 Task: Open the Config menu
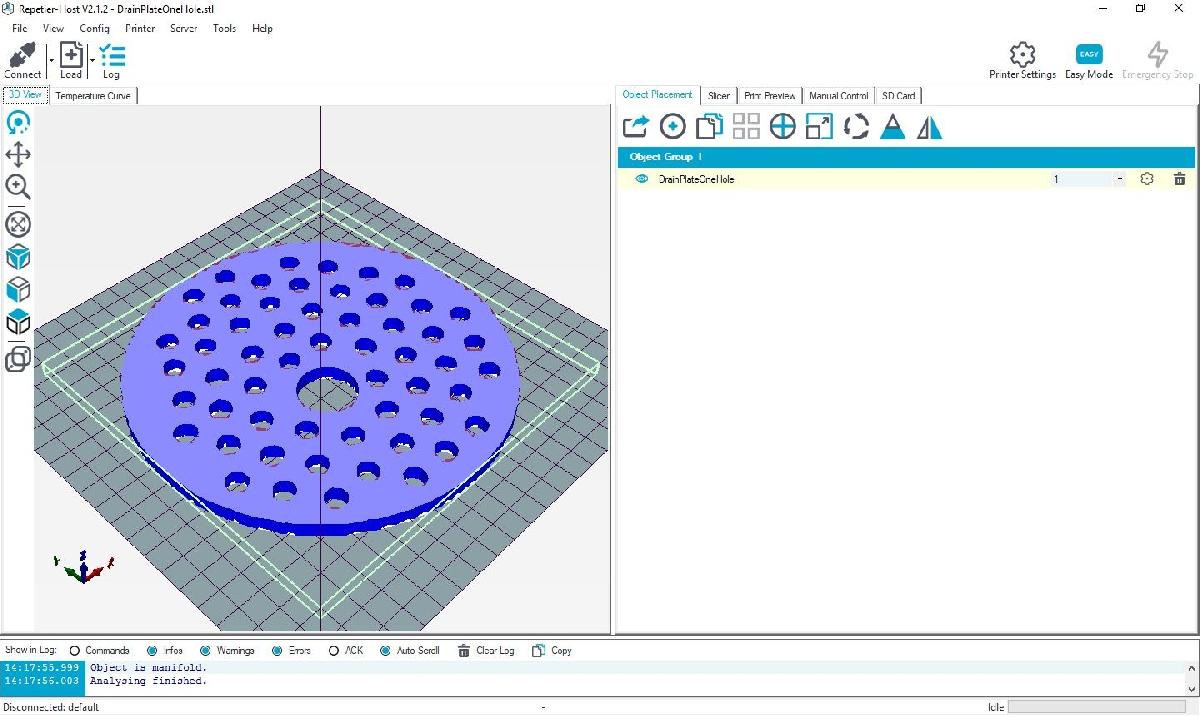point(94,28)
